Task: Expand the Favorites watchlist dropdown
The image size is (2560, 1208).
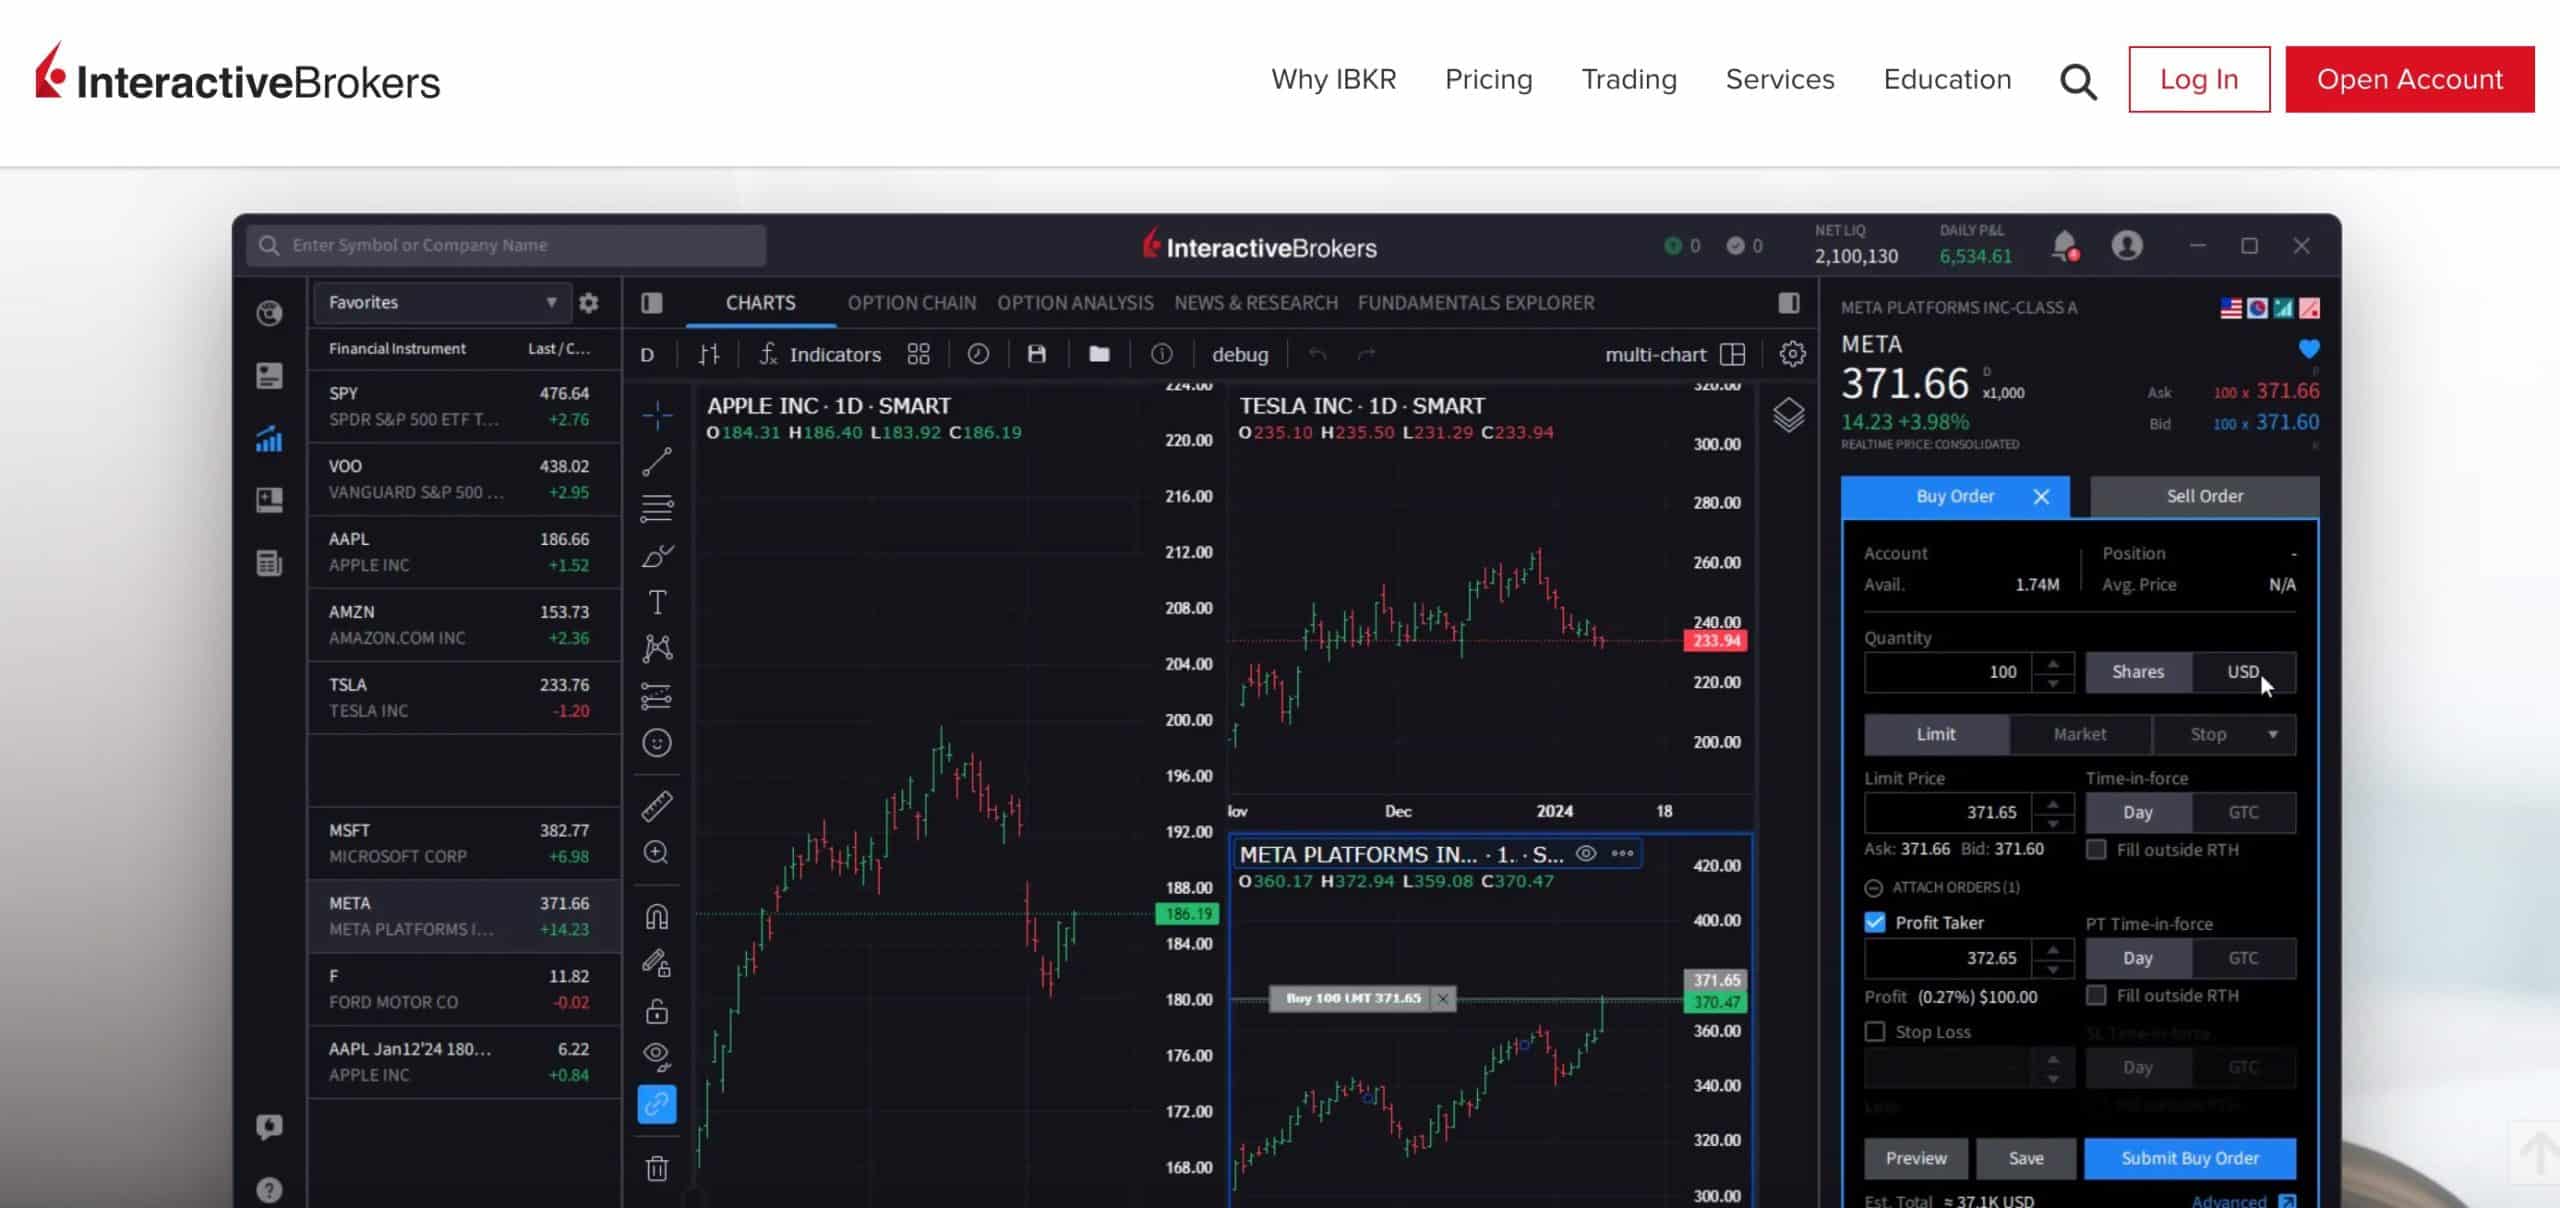Action: click(x=442, y=303)
